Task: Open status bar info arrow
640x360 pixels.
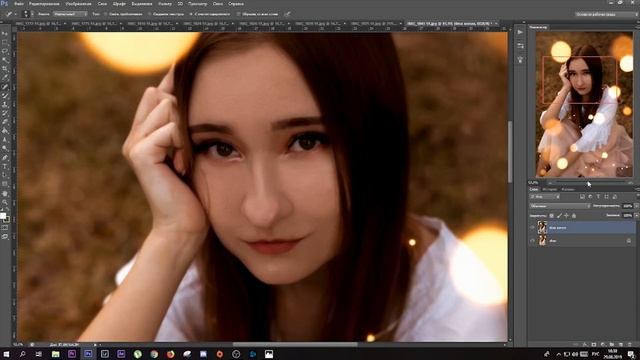Action: [95, 345]
